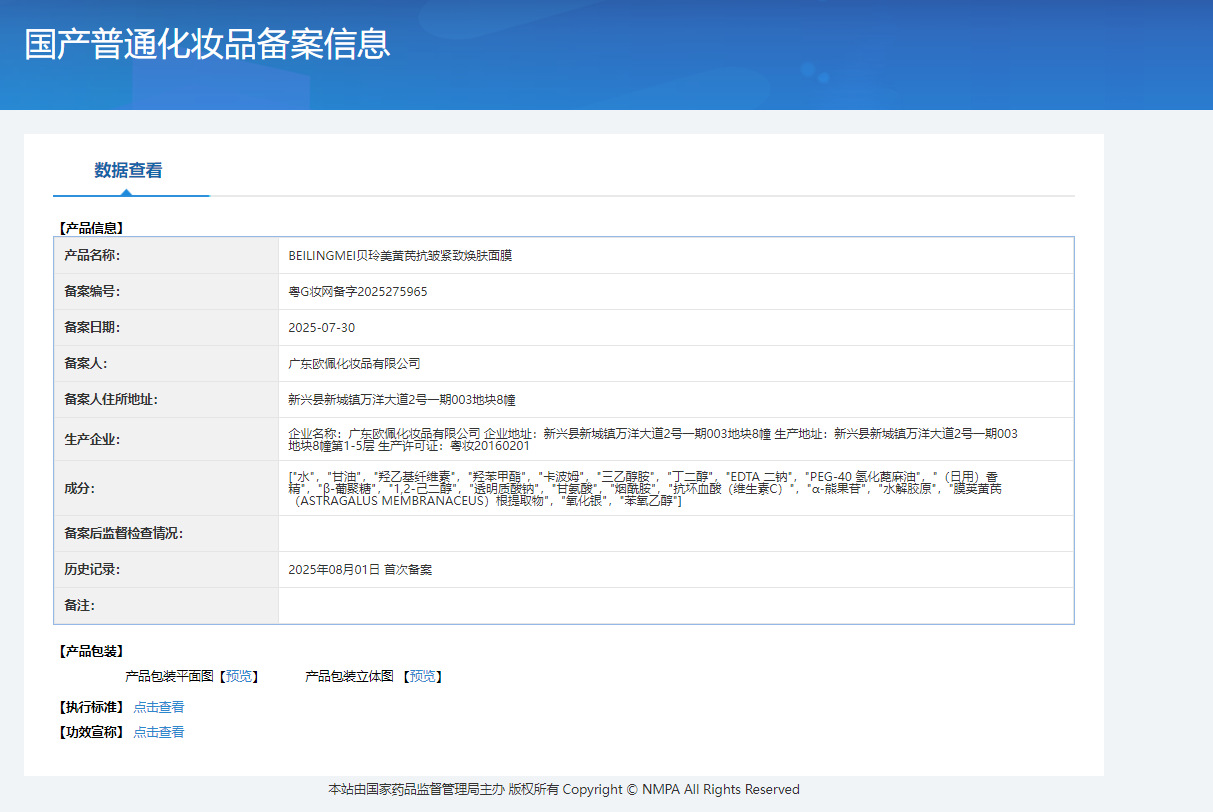The width and height of the screenshot is (1213, 812).
Task: Preview the 产品包装立体图 image
Action: (422, 677)
